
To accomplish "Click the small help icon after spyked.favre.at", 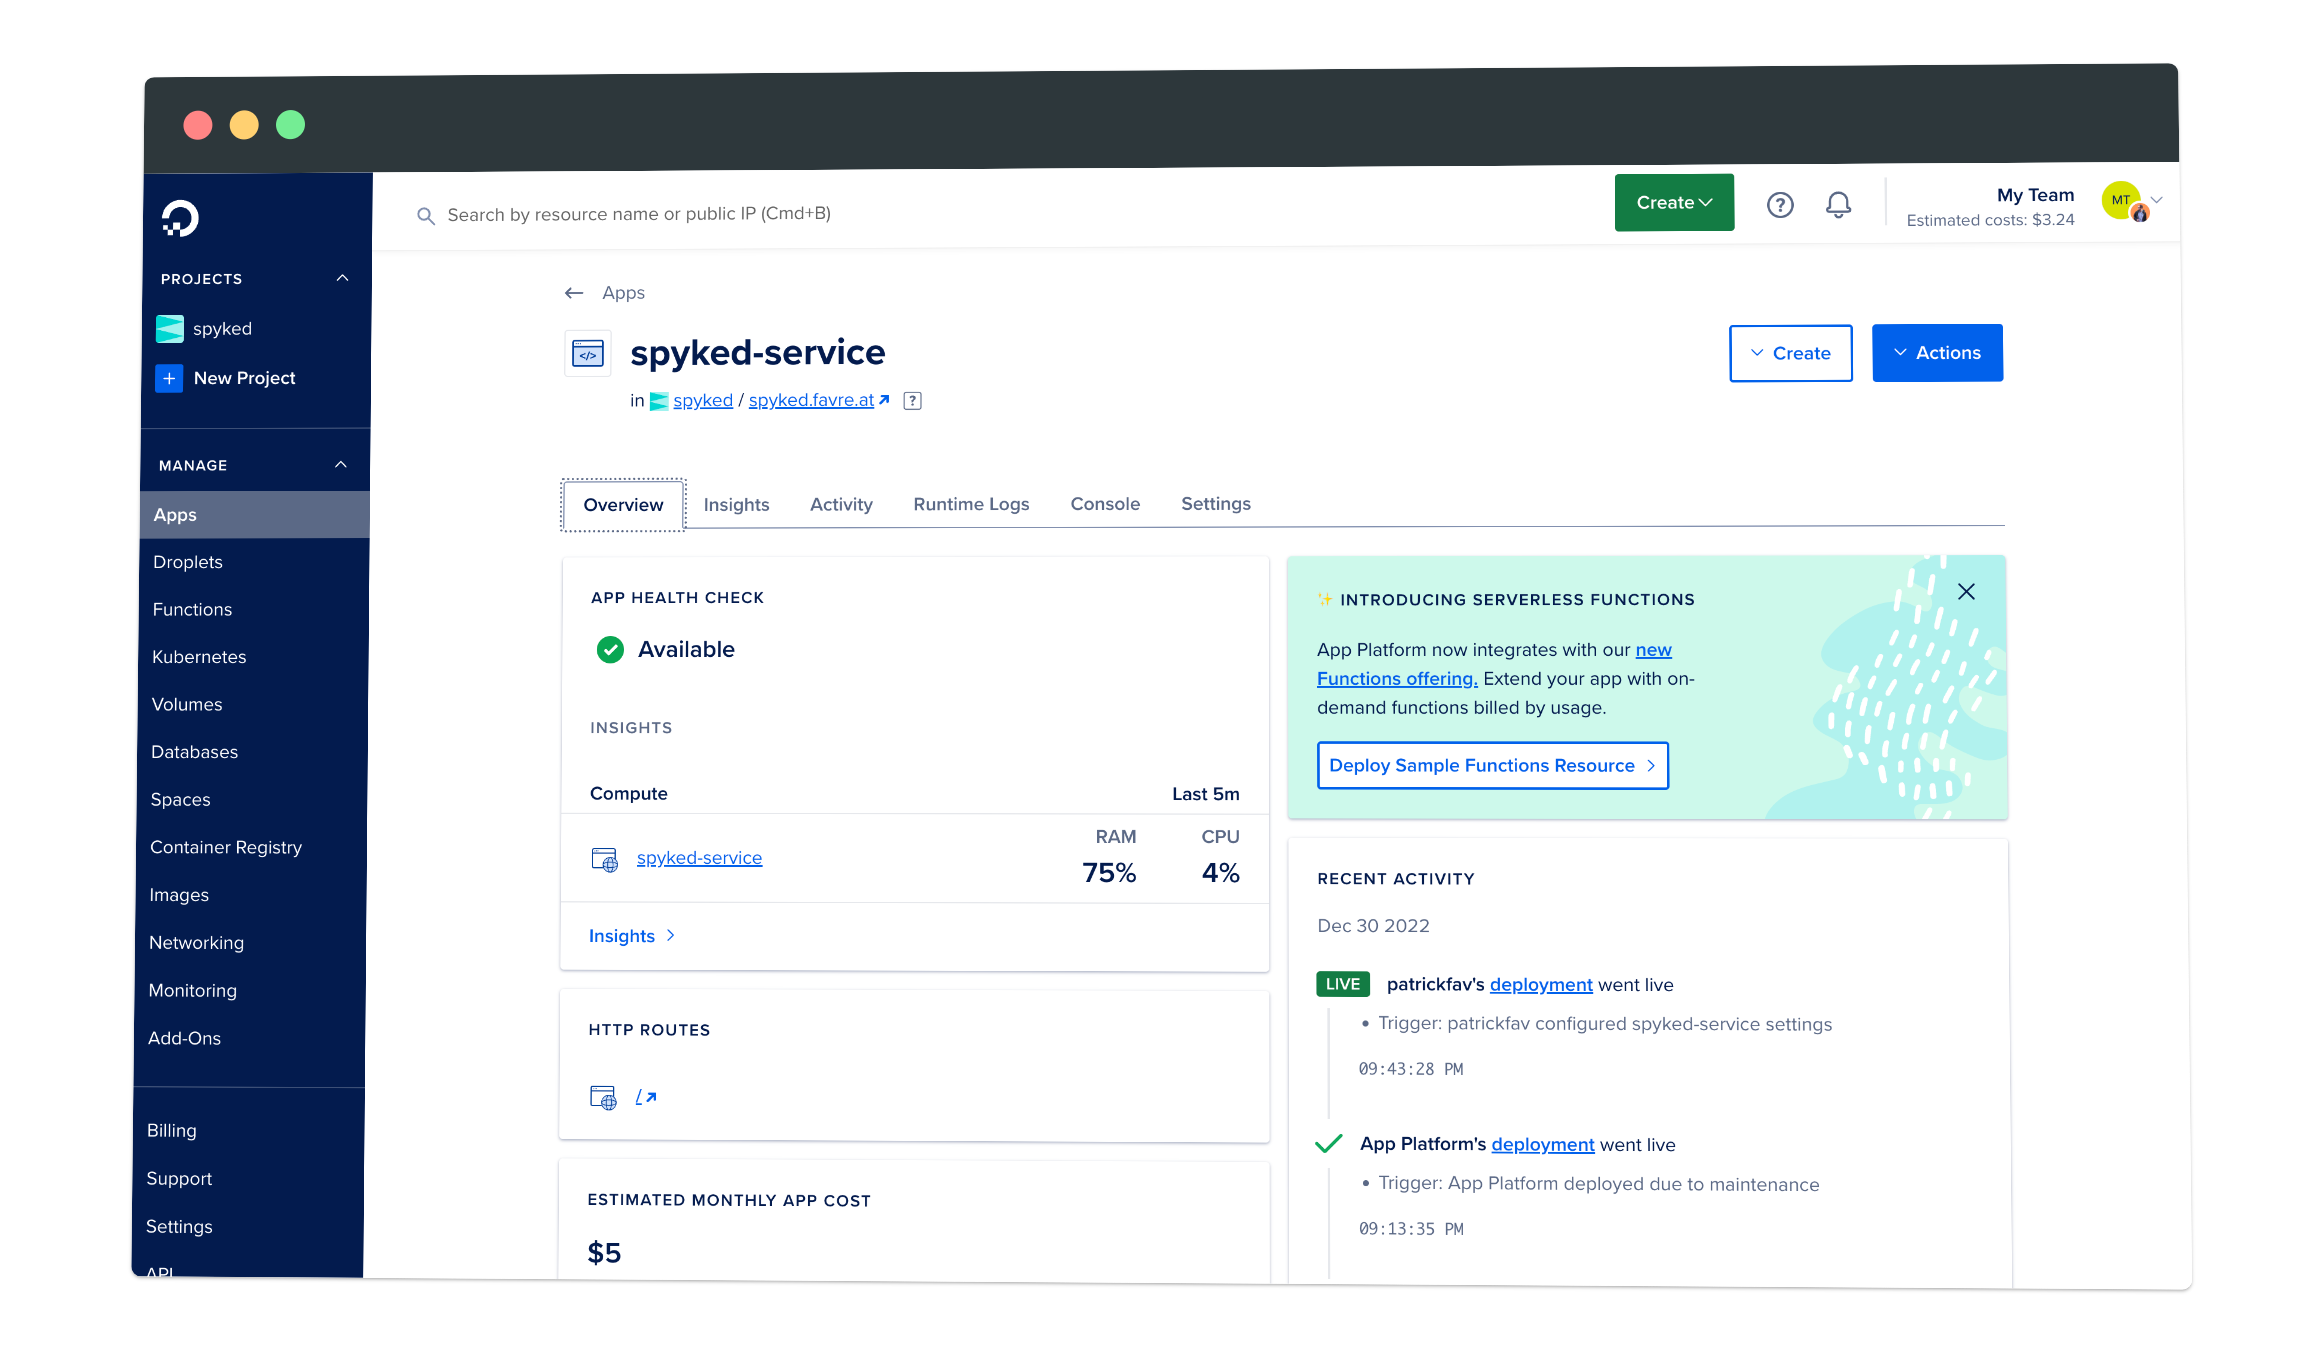I will click(x=912, y=401).
